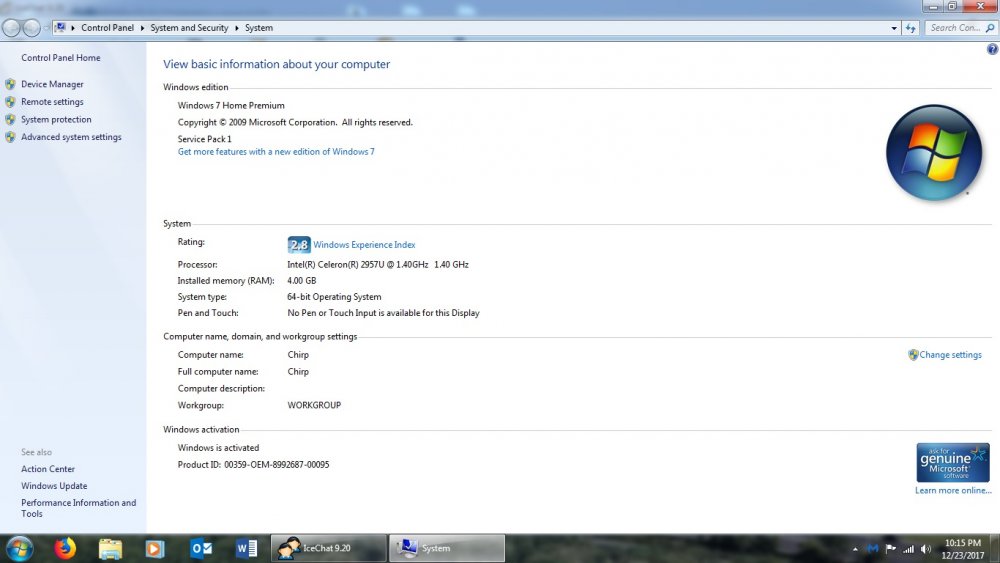The image size is (1000, 563).
Task: Click the shield icon beside System protection
Action: click(10, 119)
